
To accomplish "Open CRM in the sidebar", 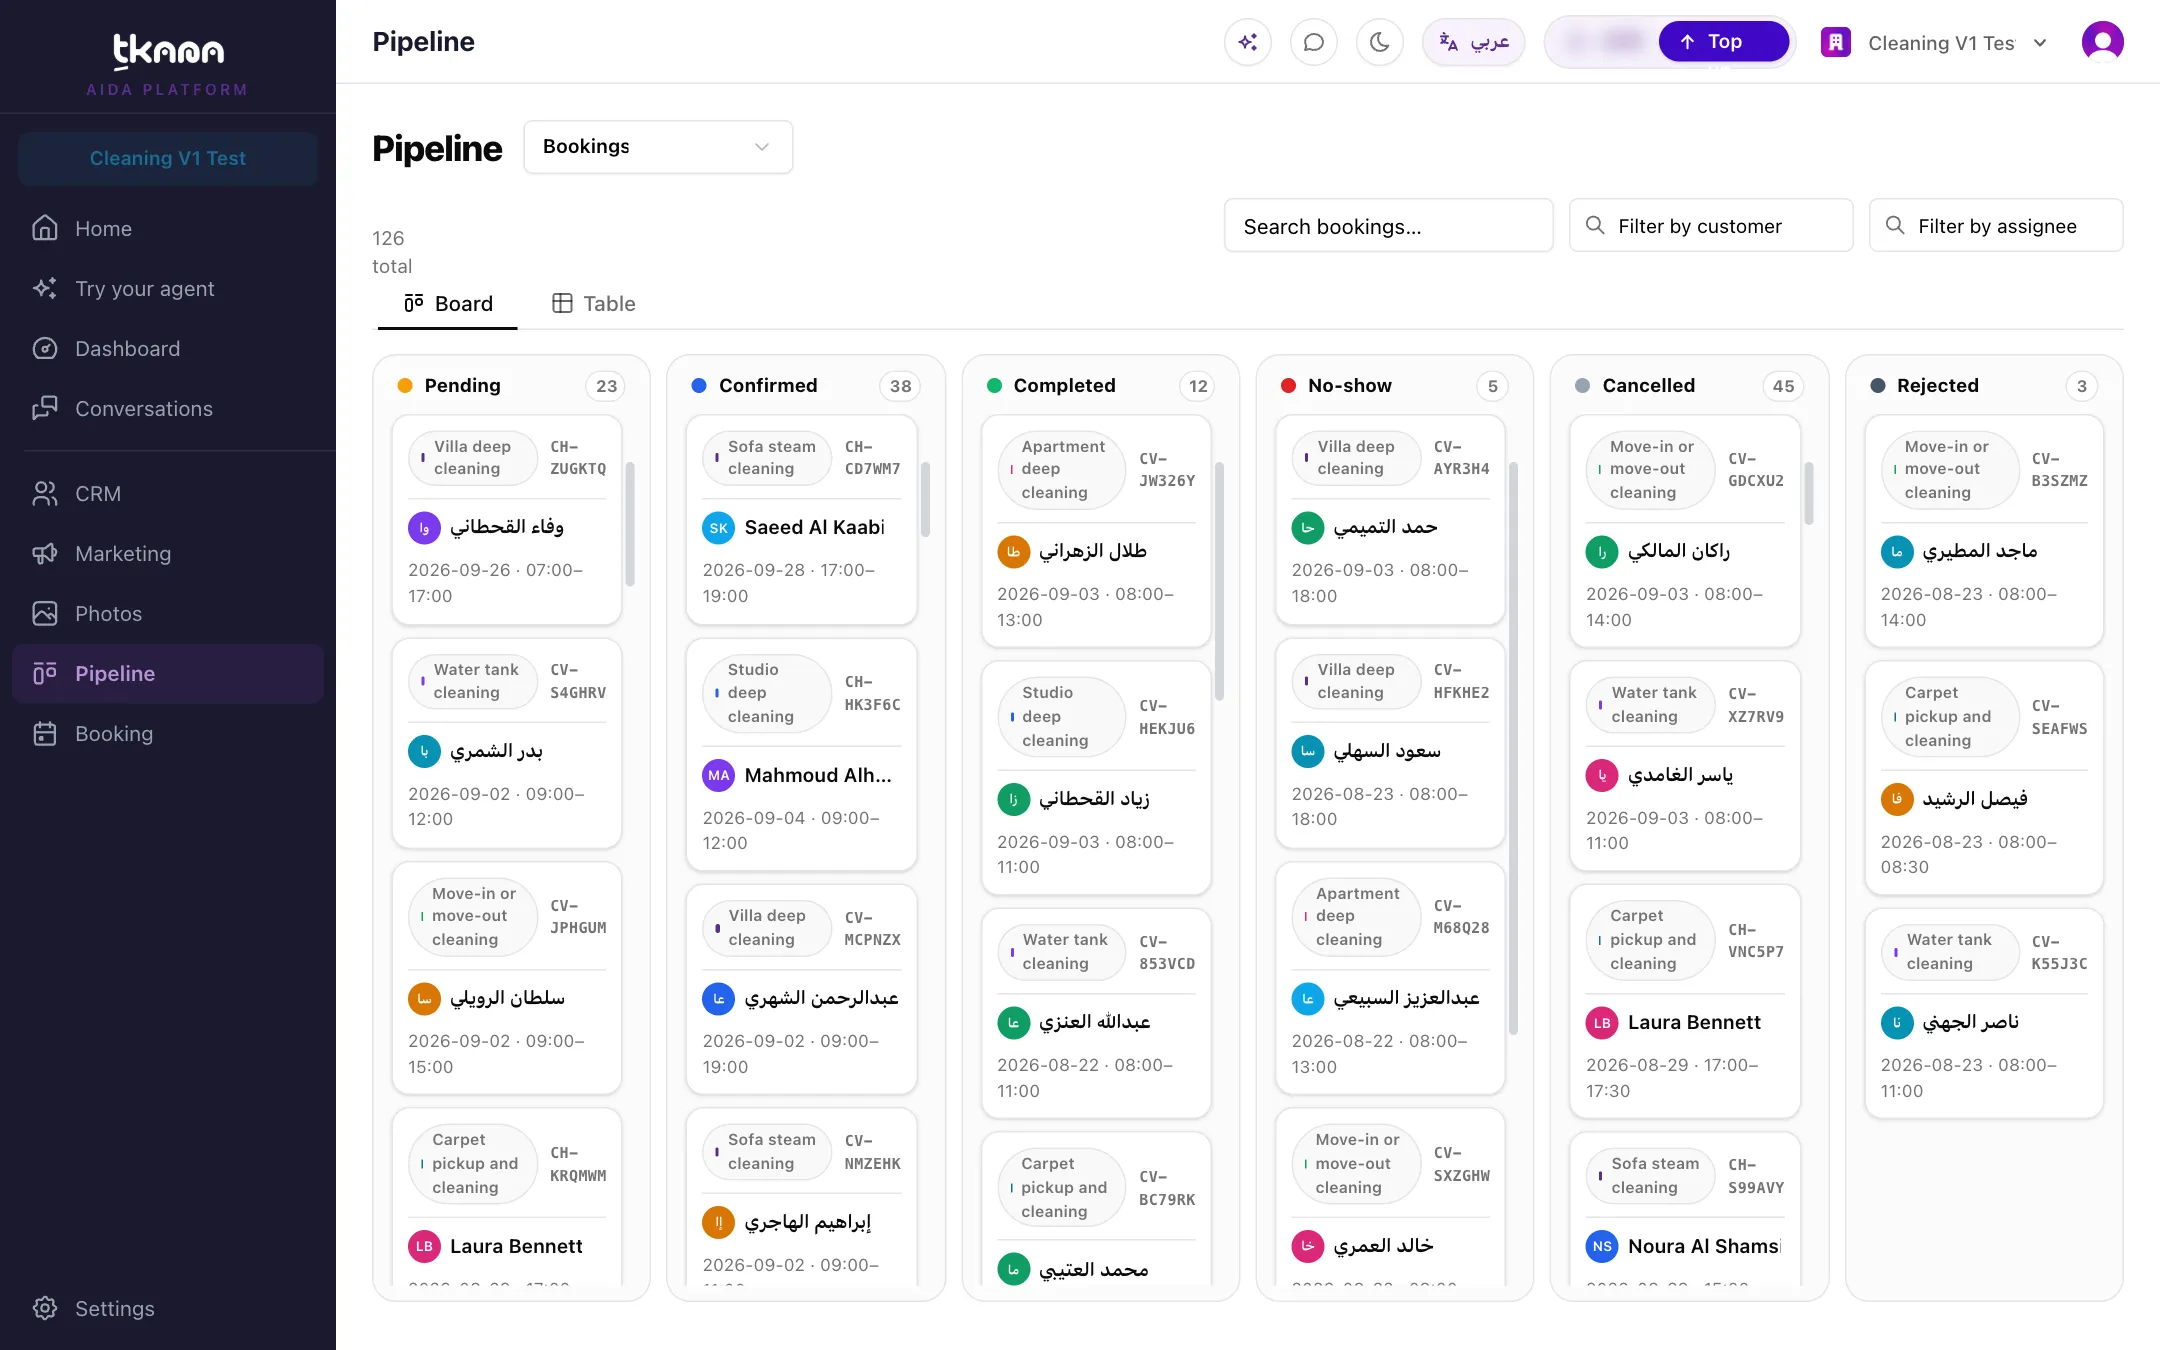I will (x=168, y=494).
